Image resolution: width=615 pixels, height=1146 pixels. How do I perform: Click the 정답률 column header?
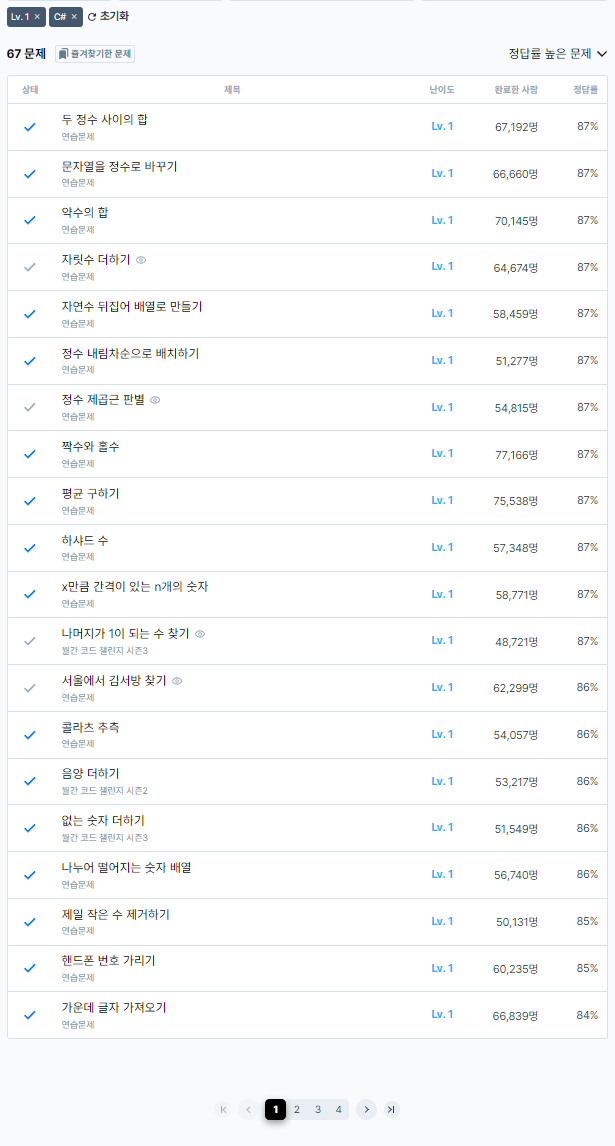586,90
